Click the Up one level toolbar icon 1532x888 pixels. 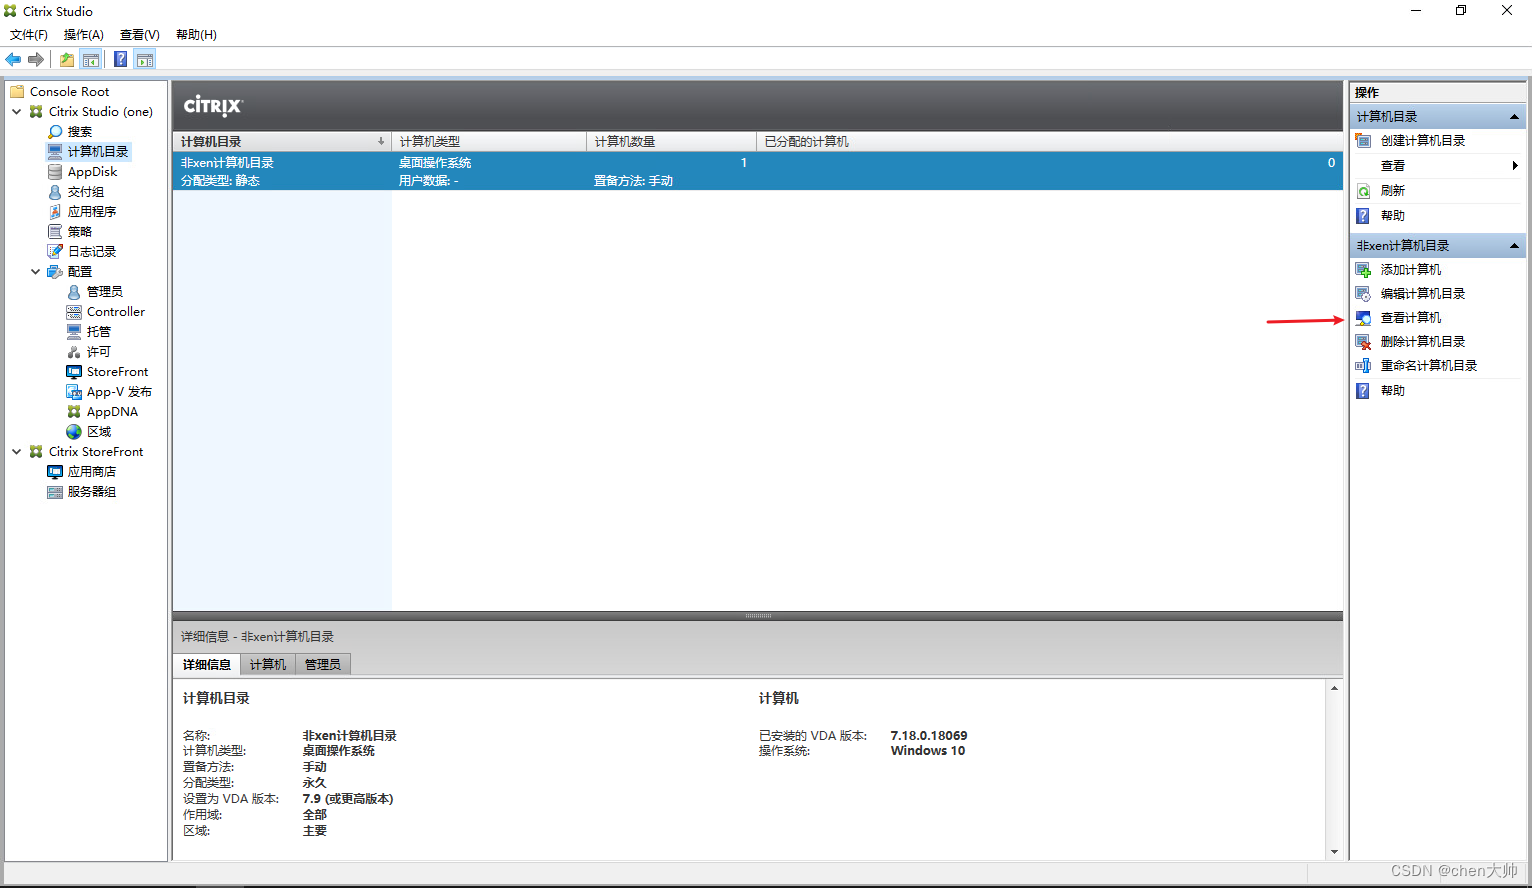[67, 60]
